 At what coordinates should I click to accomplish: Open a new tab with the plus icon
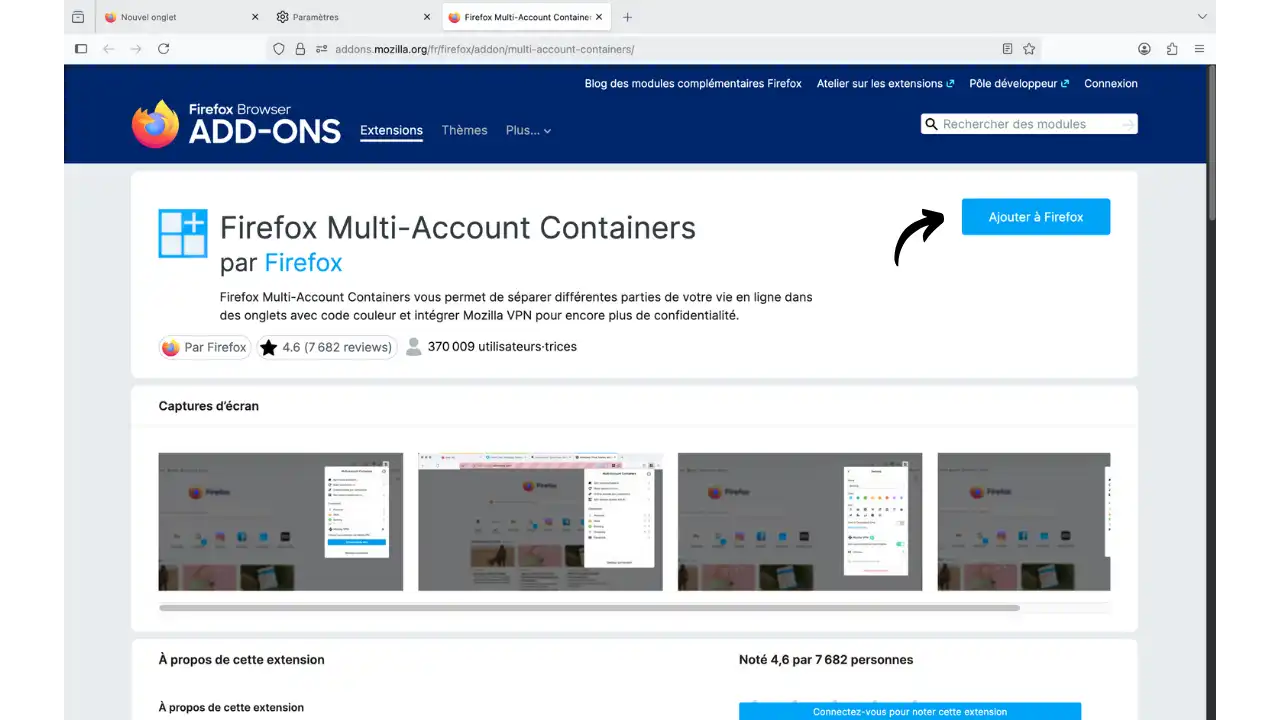click(x=627, y=17)
